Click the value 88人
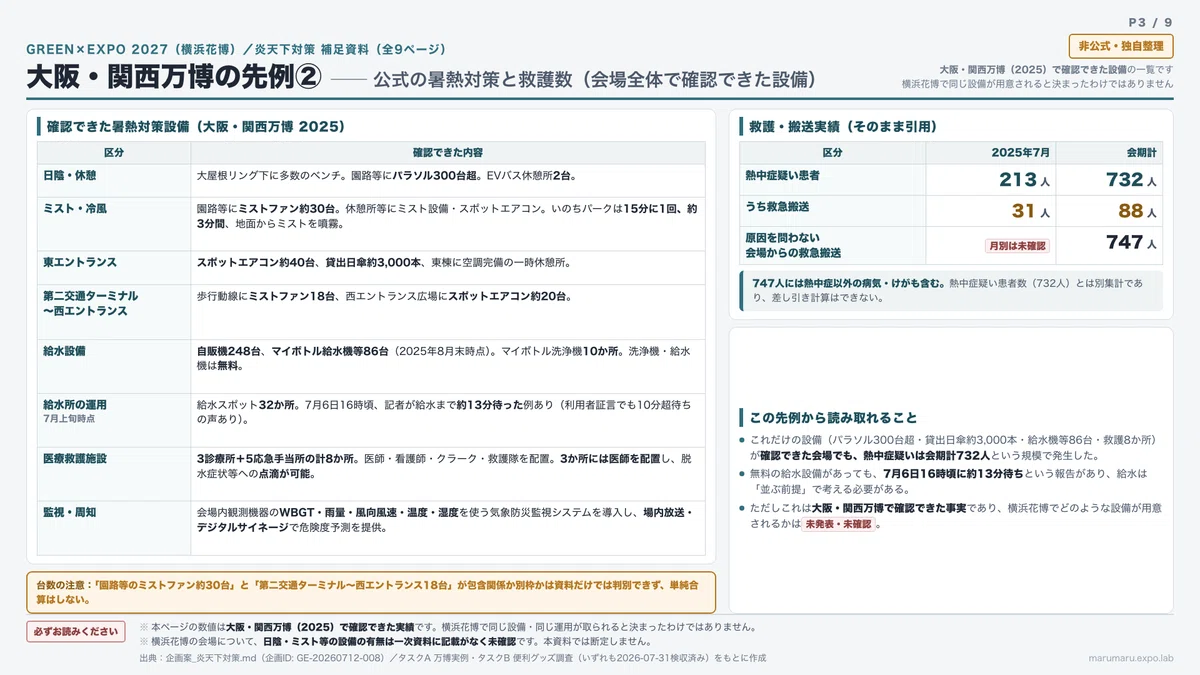The height and width of the screenshot is (675, 1200). 1137,211
